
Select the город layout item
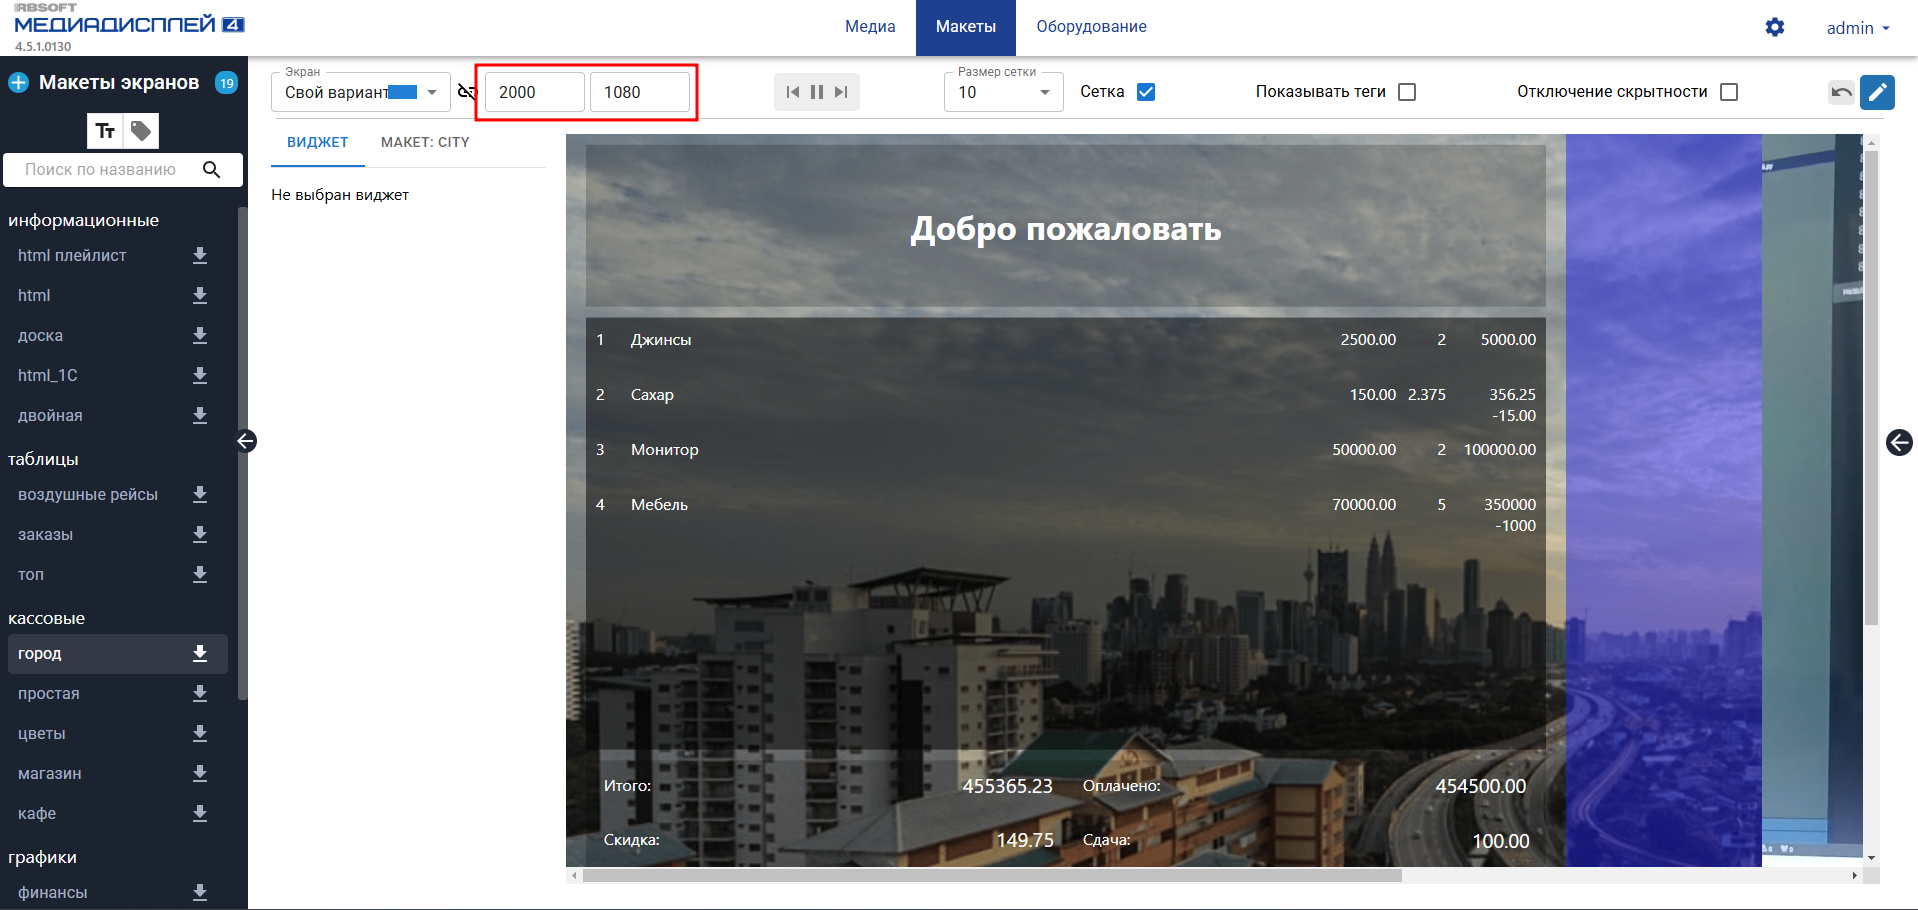(x=117, y=654)
